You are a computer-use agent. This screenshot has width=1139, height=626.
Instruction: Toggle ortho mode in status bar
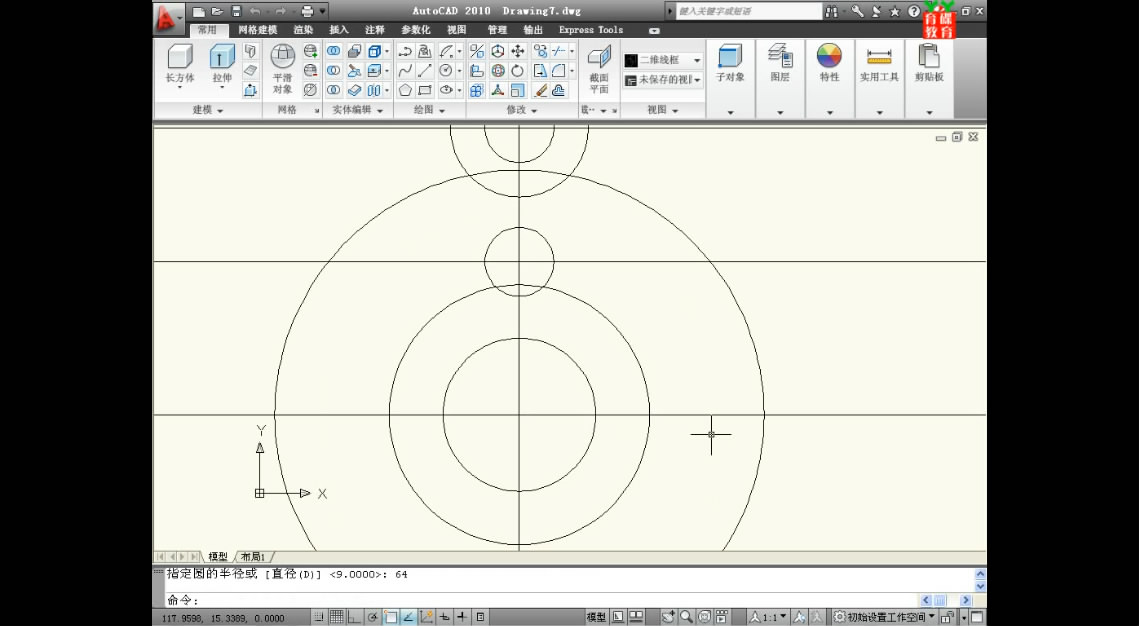click(x=356, y=617)
